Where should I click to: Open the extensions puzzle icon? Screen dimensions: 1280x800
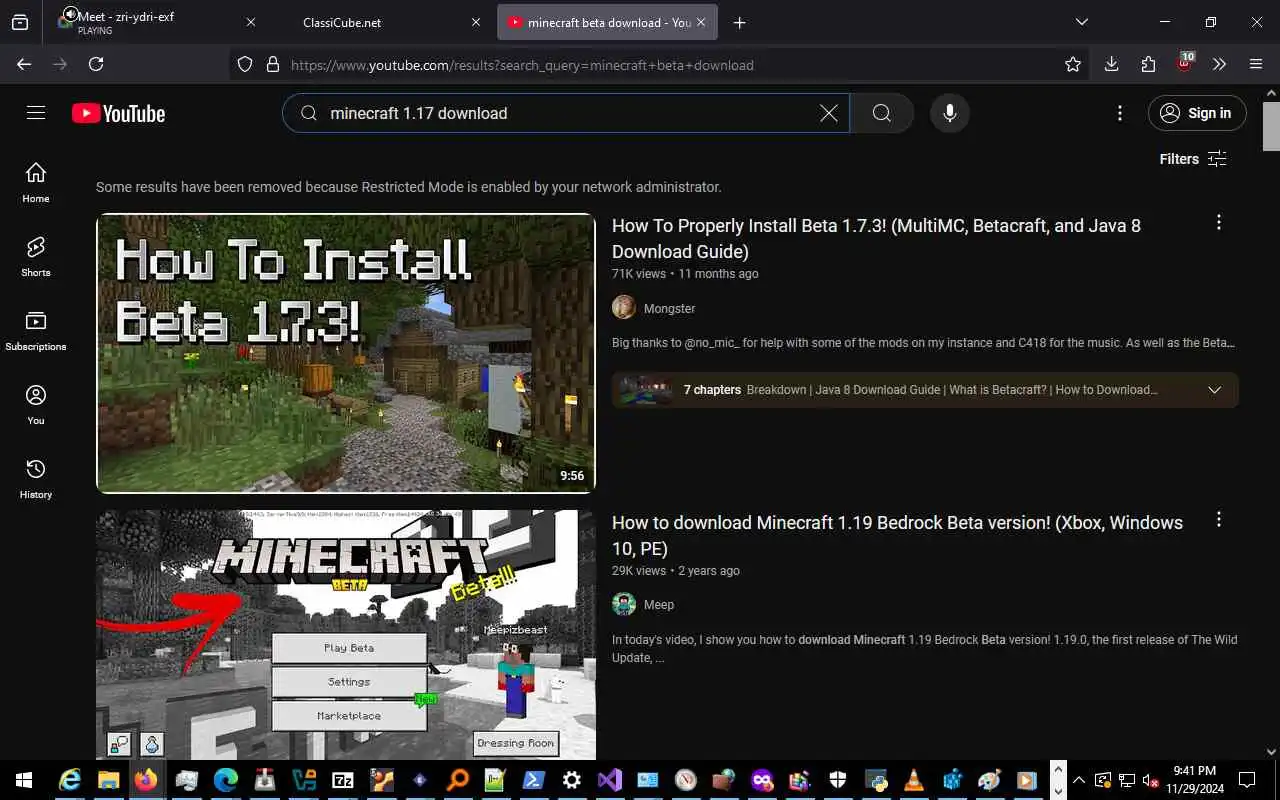point(1148,64)
